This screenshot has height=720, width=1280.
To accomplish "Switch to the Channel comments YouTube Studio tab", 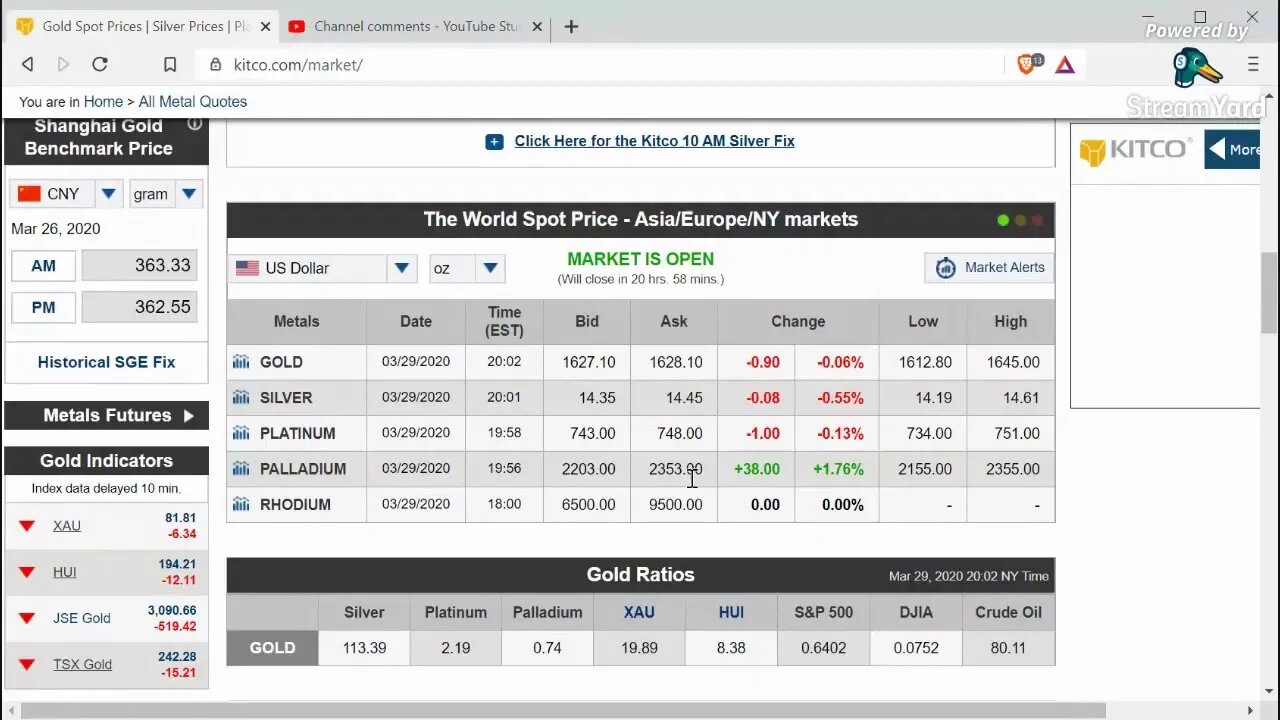I will [x=416, y=27].
